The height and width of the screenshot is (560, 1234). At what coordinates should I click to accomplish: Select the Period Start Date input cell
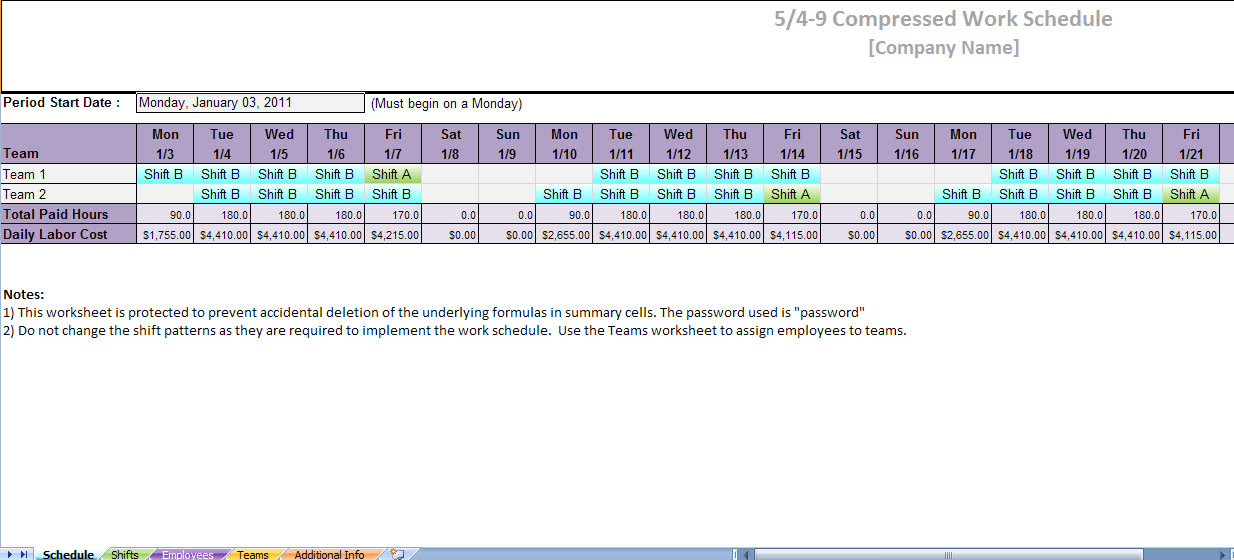pyautogui.click(x=250, y=103)
